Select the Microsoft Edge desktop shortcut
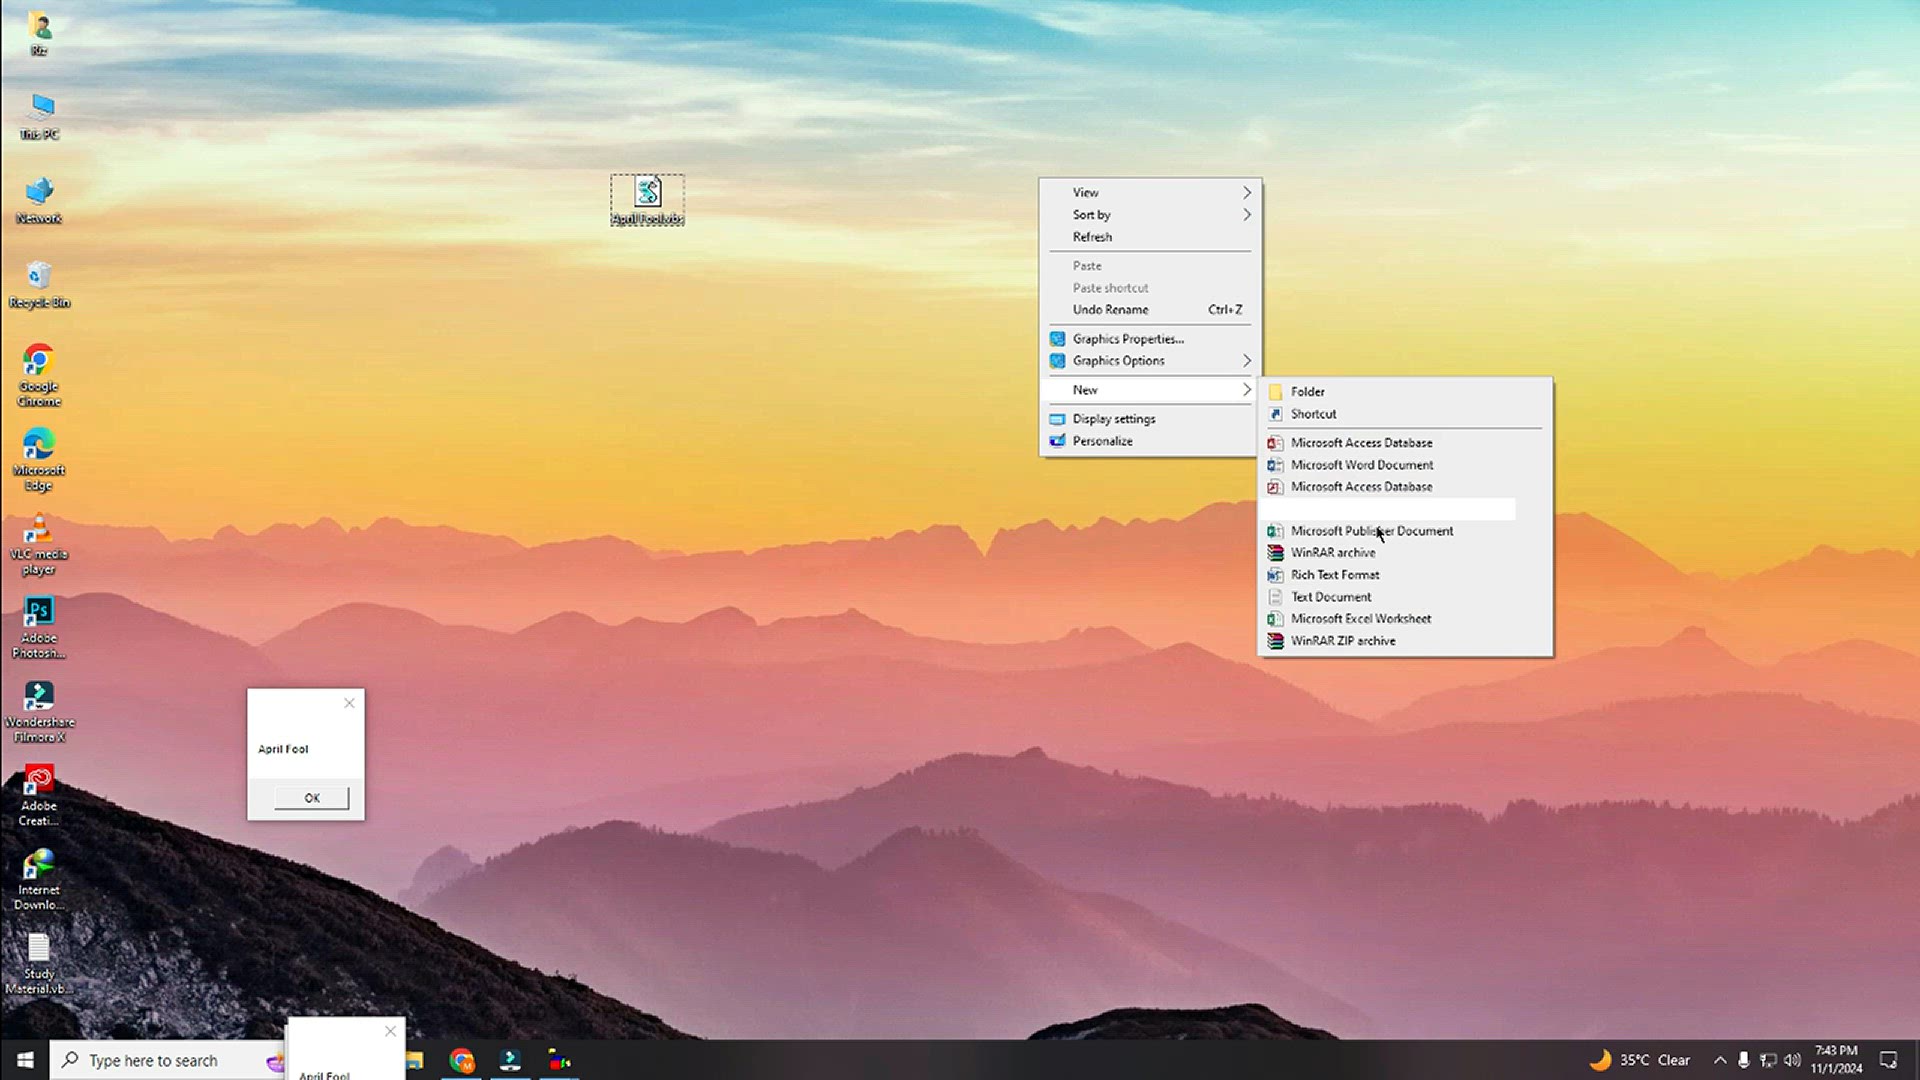Image resolution: width=1920 pixels, height=1080 pixels. pos(39,459)
